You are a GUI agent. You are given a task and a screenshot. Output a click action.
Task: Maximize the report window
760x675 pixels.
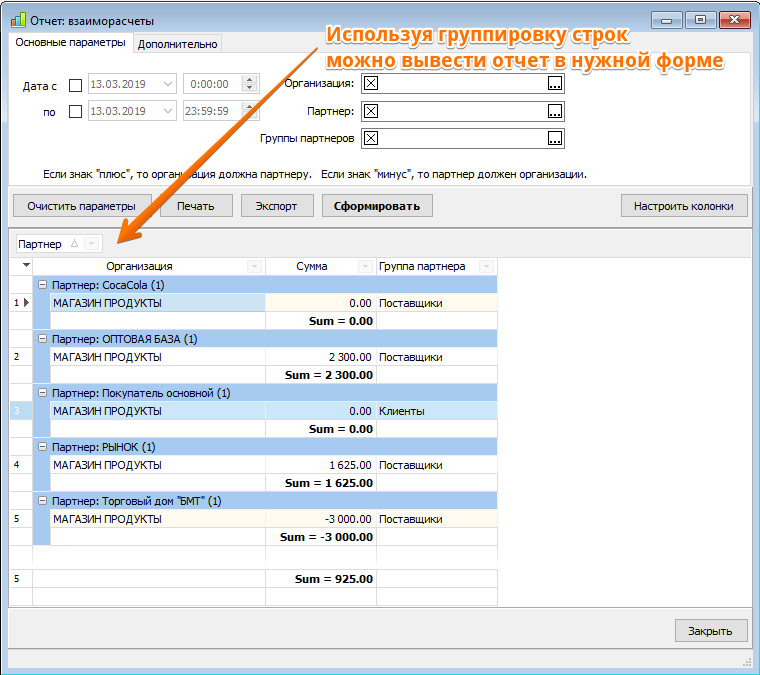700,20
